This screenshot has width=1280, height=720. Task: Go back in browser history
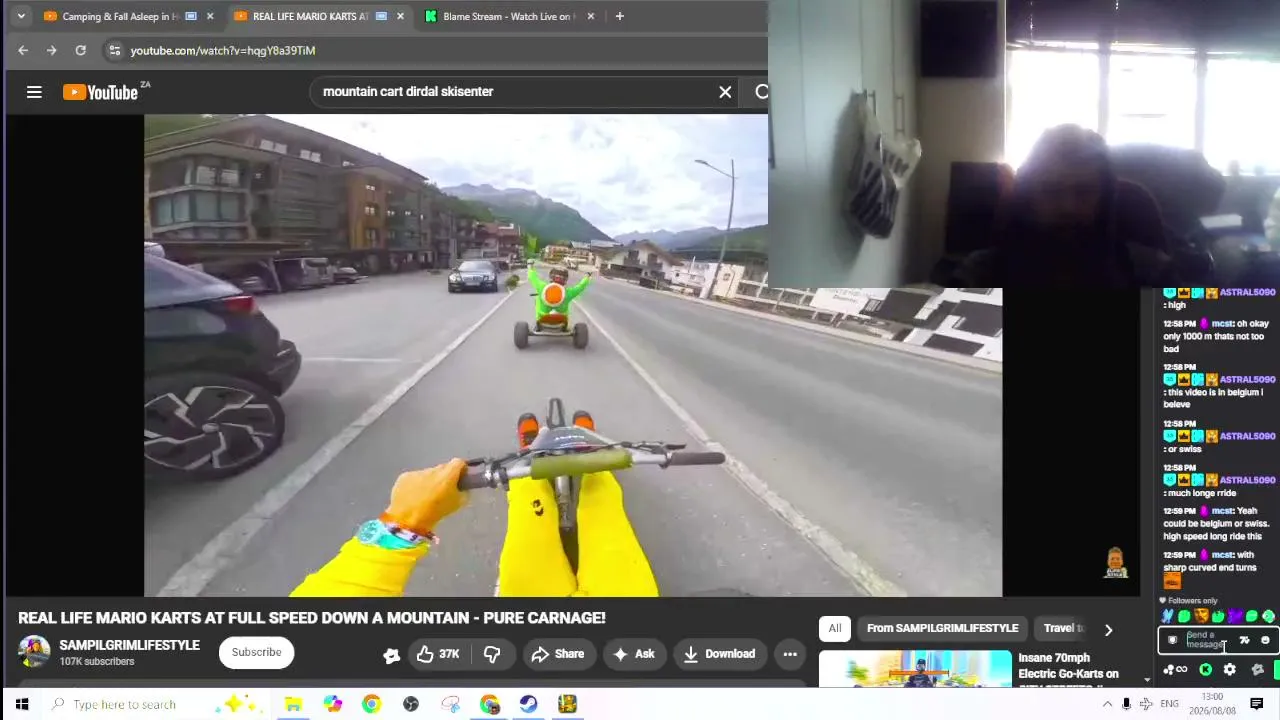[23, 50]
